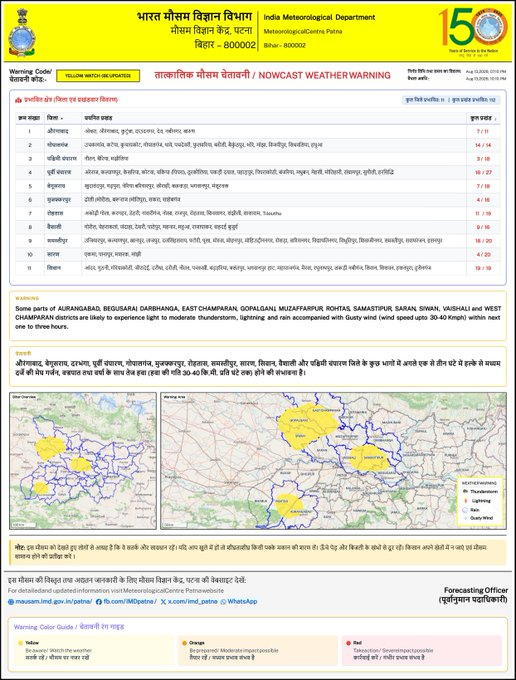Click the Hindi चेतावनी paragraph text

click(x=258, y=368)
